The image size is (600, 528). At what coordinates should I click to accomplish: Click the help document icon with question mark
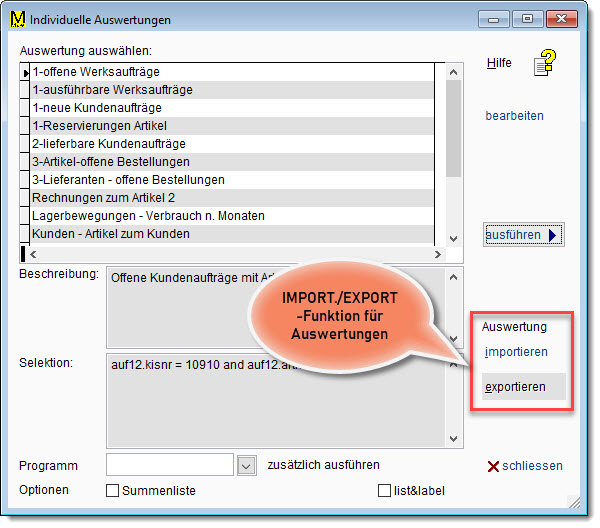tap(544, 65)
